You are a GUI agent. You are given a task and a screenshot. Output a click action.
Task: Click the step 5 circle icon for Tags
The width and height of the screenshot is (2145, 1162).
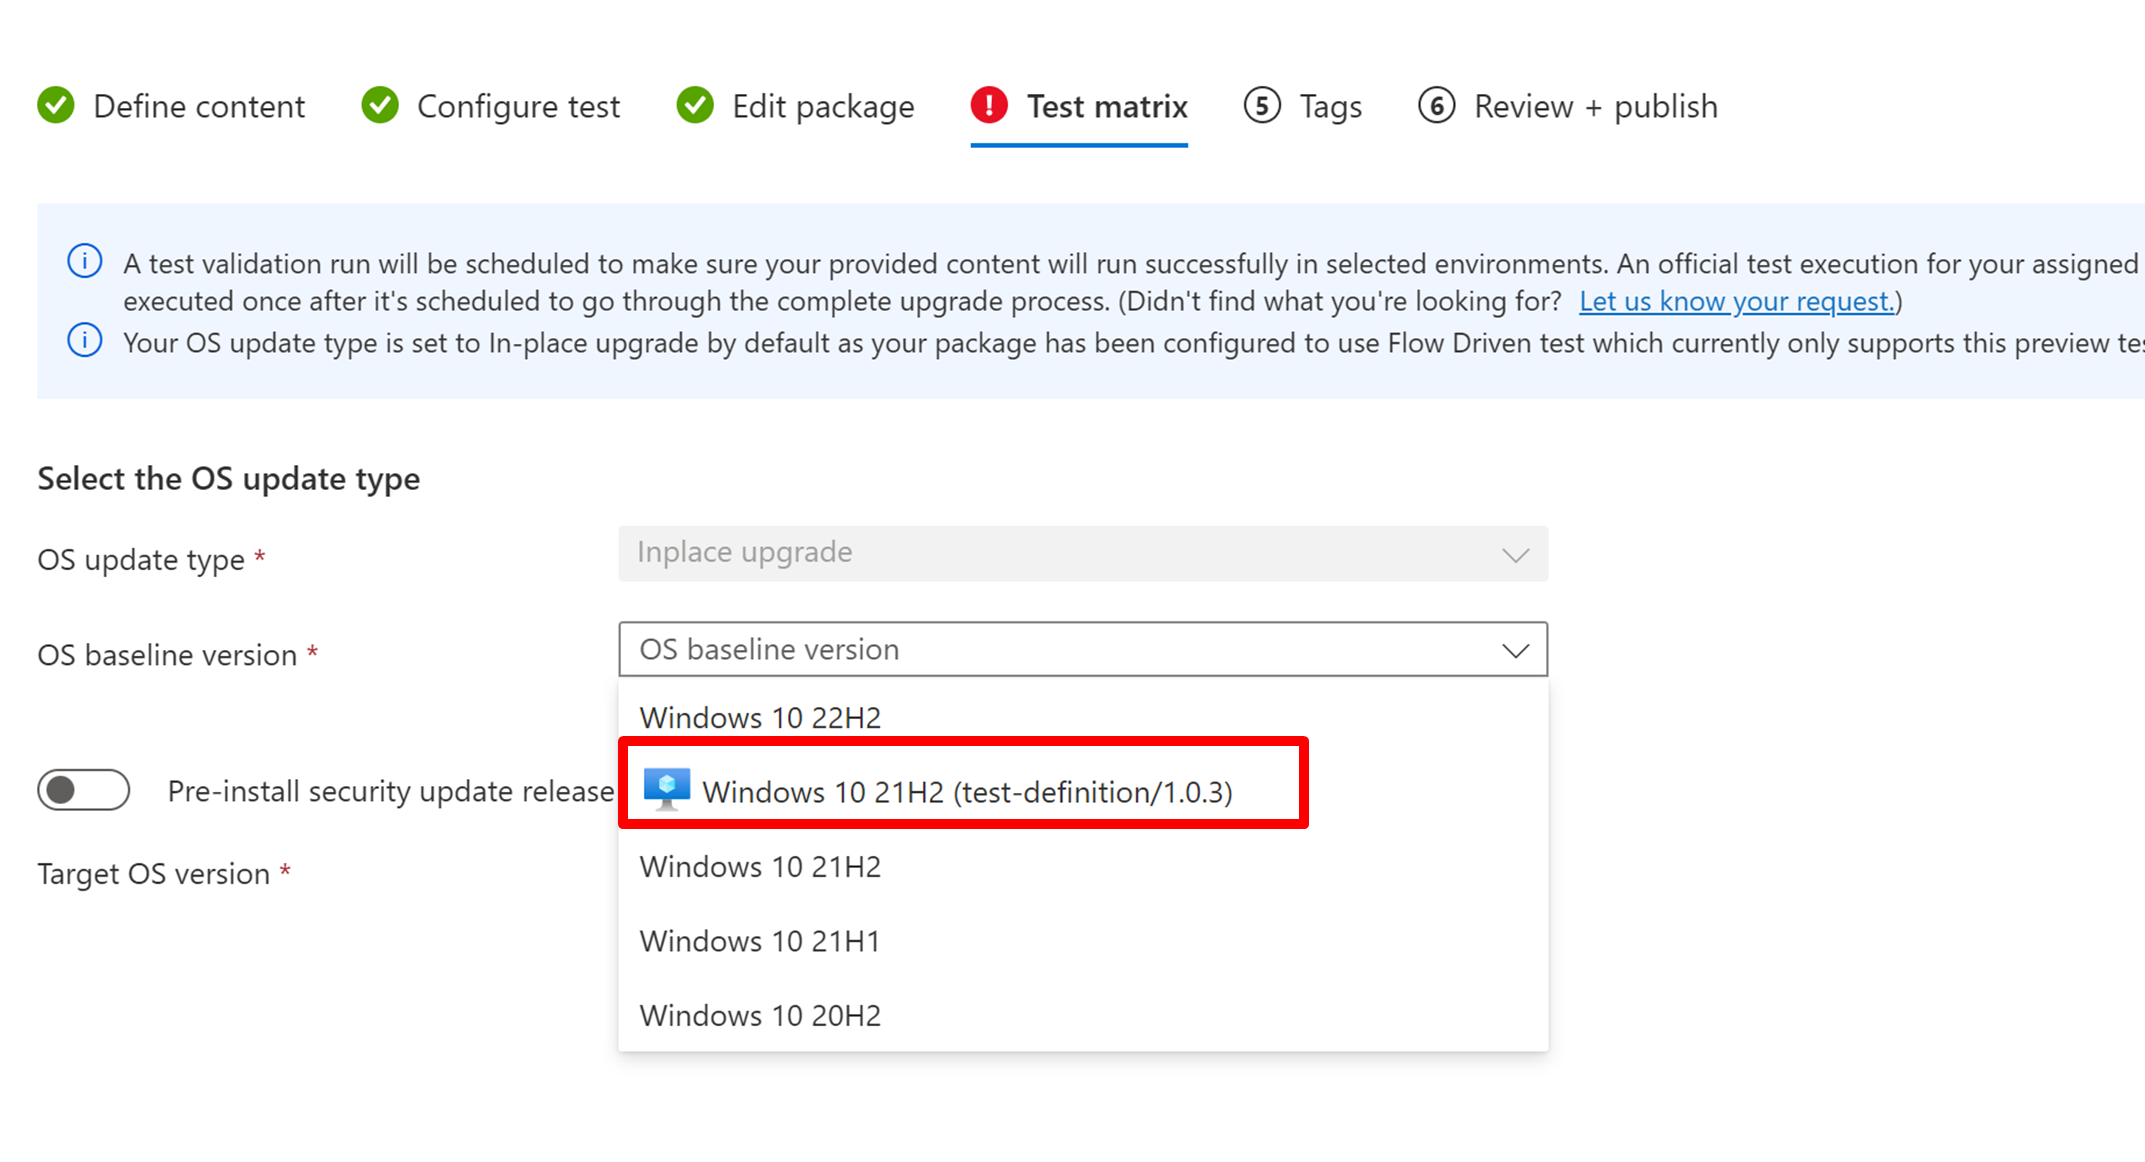click(1262, 105)
